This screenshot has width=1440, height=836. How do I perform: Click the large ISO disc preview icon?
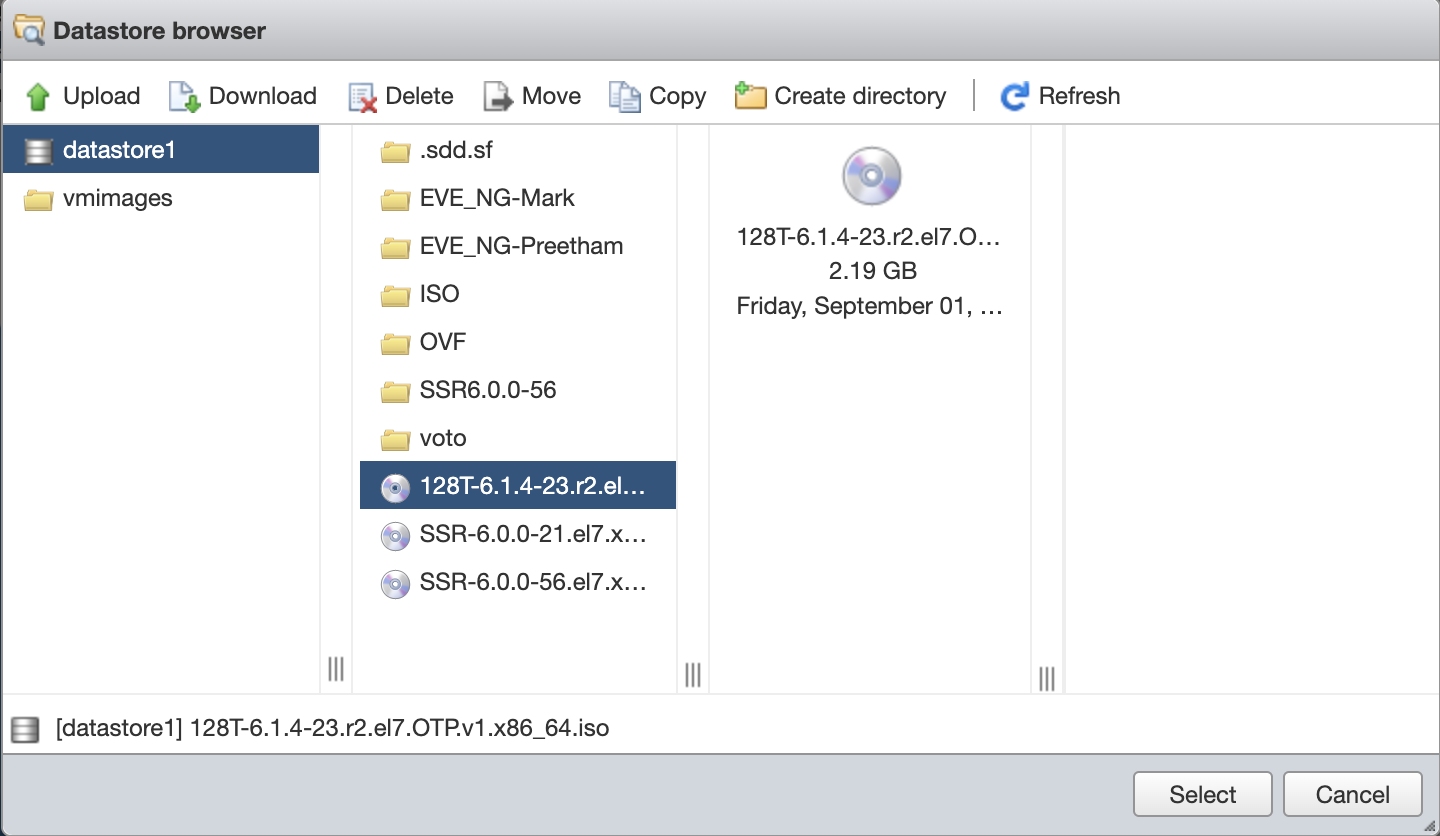click(x=871, y=176)
